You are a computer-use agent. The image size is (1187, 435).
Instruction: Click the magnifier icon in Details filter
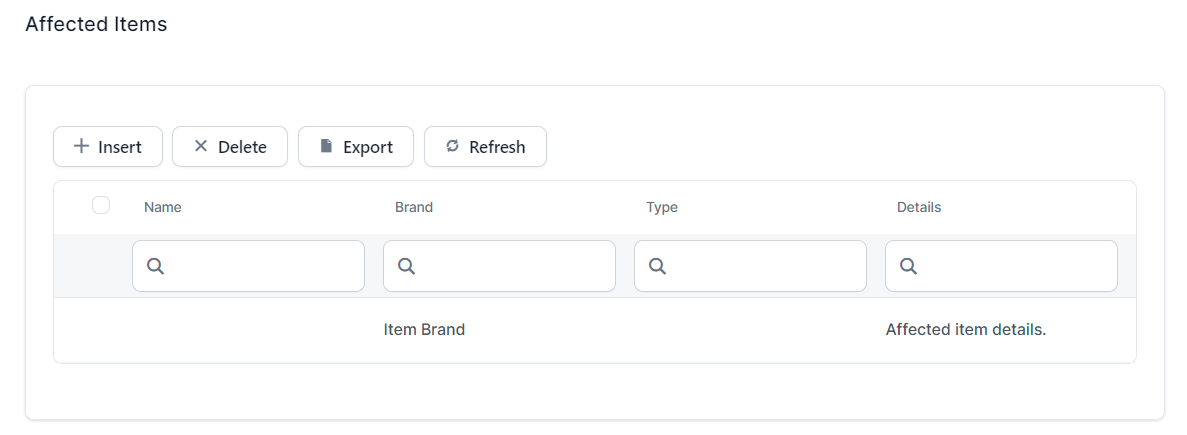[x=908, y=266]
